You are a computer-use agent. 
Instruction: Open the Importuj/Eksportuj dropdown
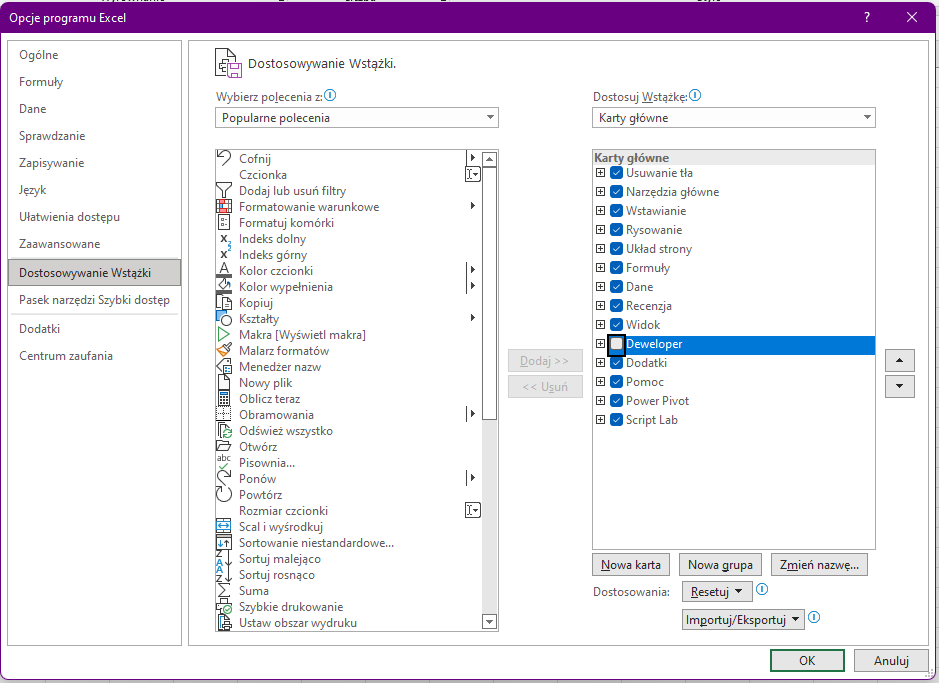coord(743,620)
